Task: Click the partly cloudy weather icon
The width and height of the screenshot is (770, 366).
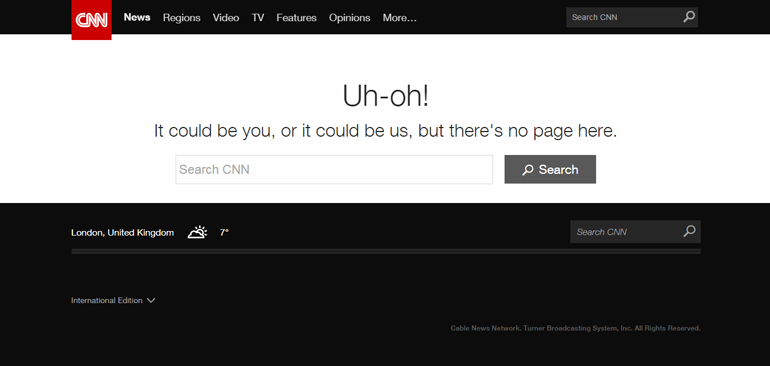Action: pos(197,232)
